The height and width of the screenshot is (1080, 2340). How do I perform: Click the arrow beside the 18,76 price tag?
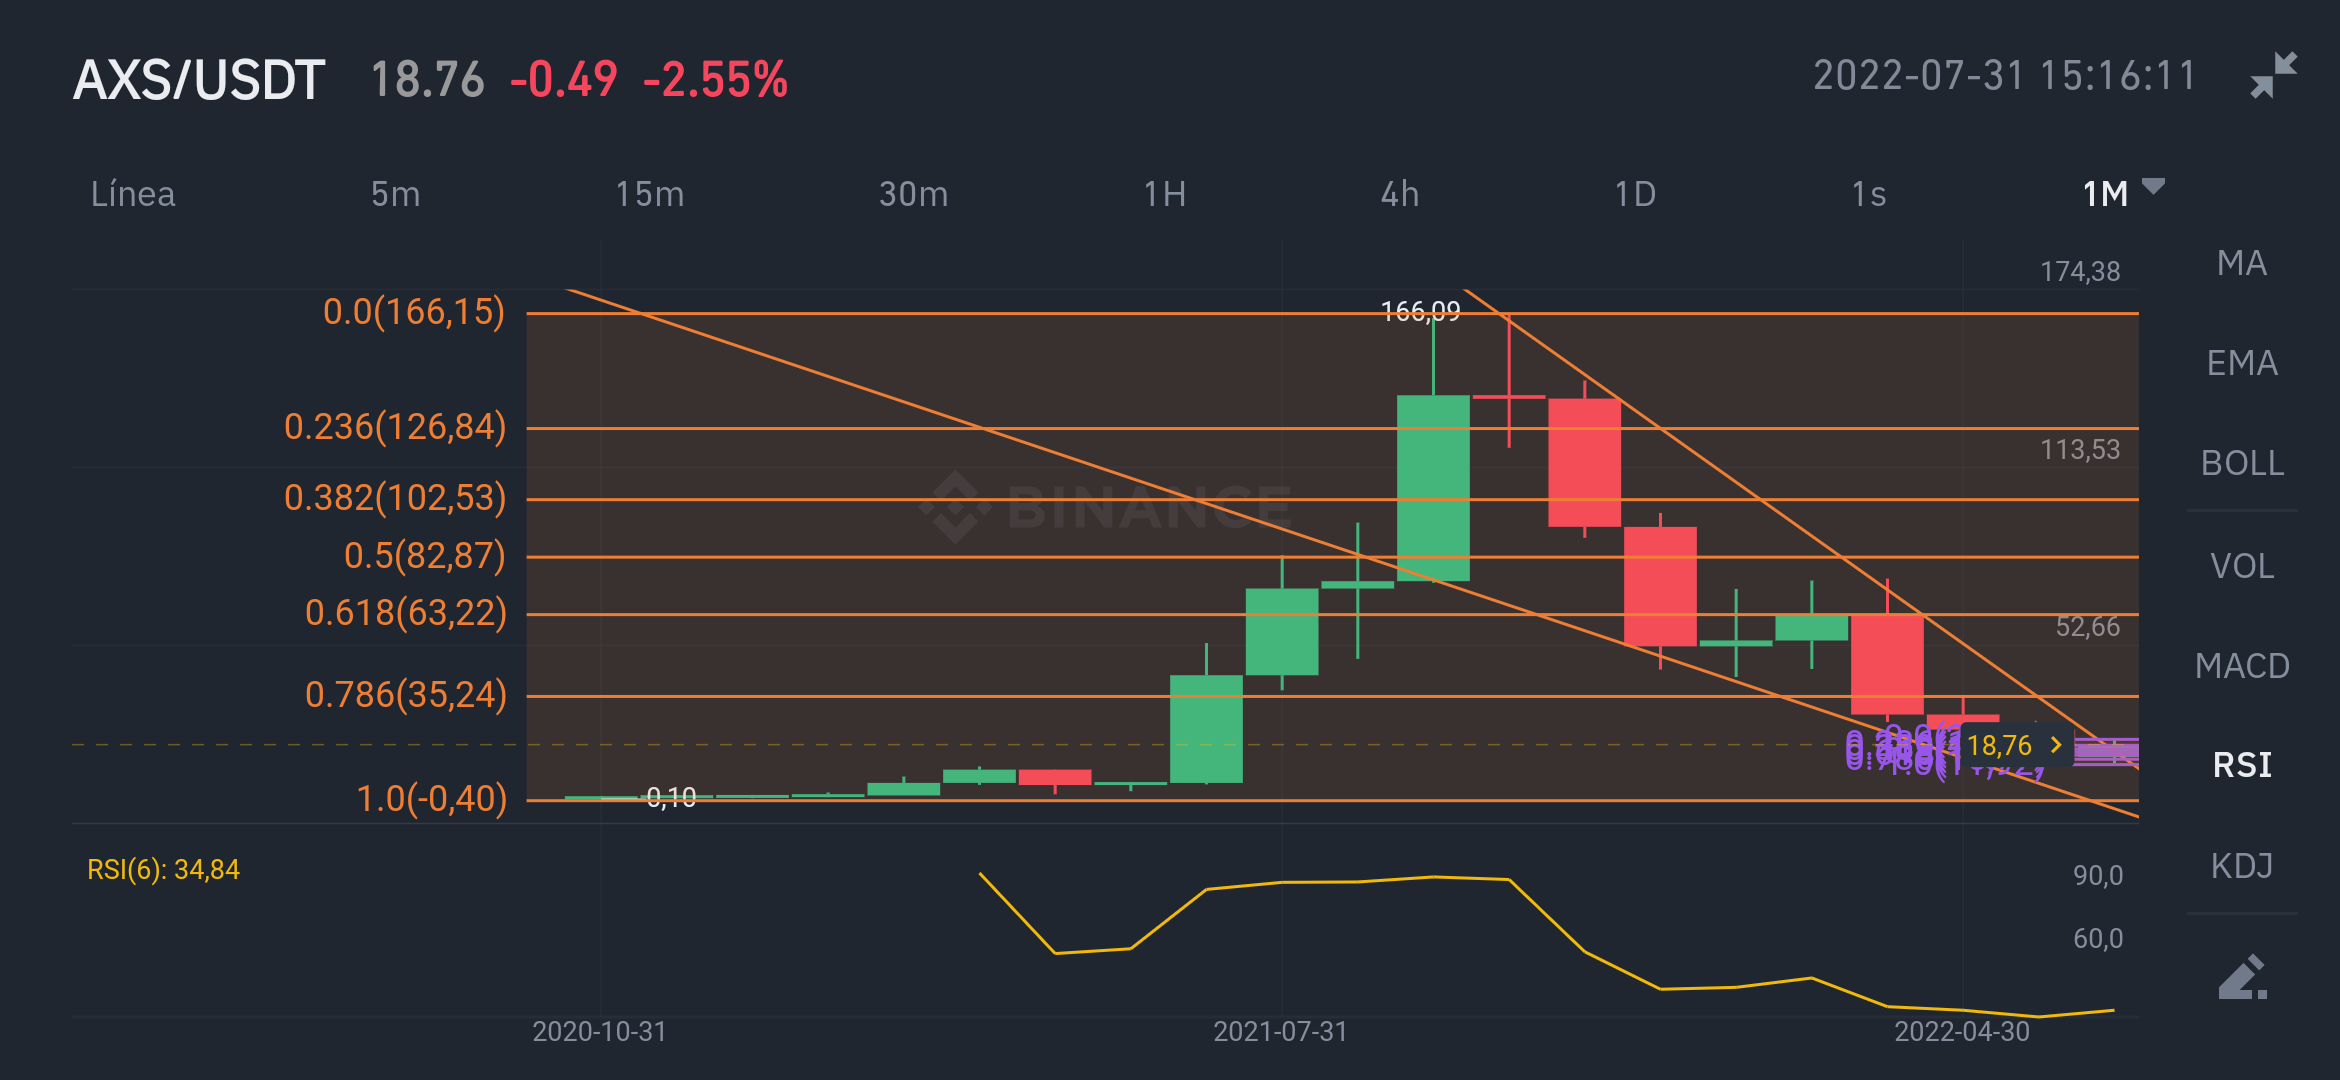tap(2056, 745)
